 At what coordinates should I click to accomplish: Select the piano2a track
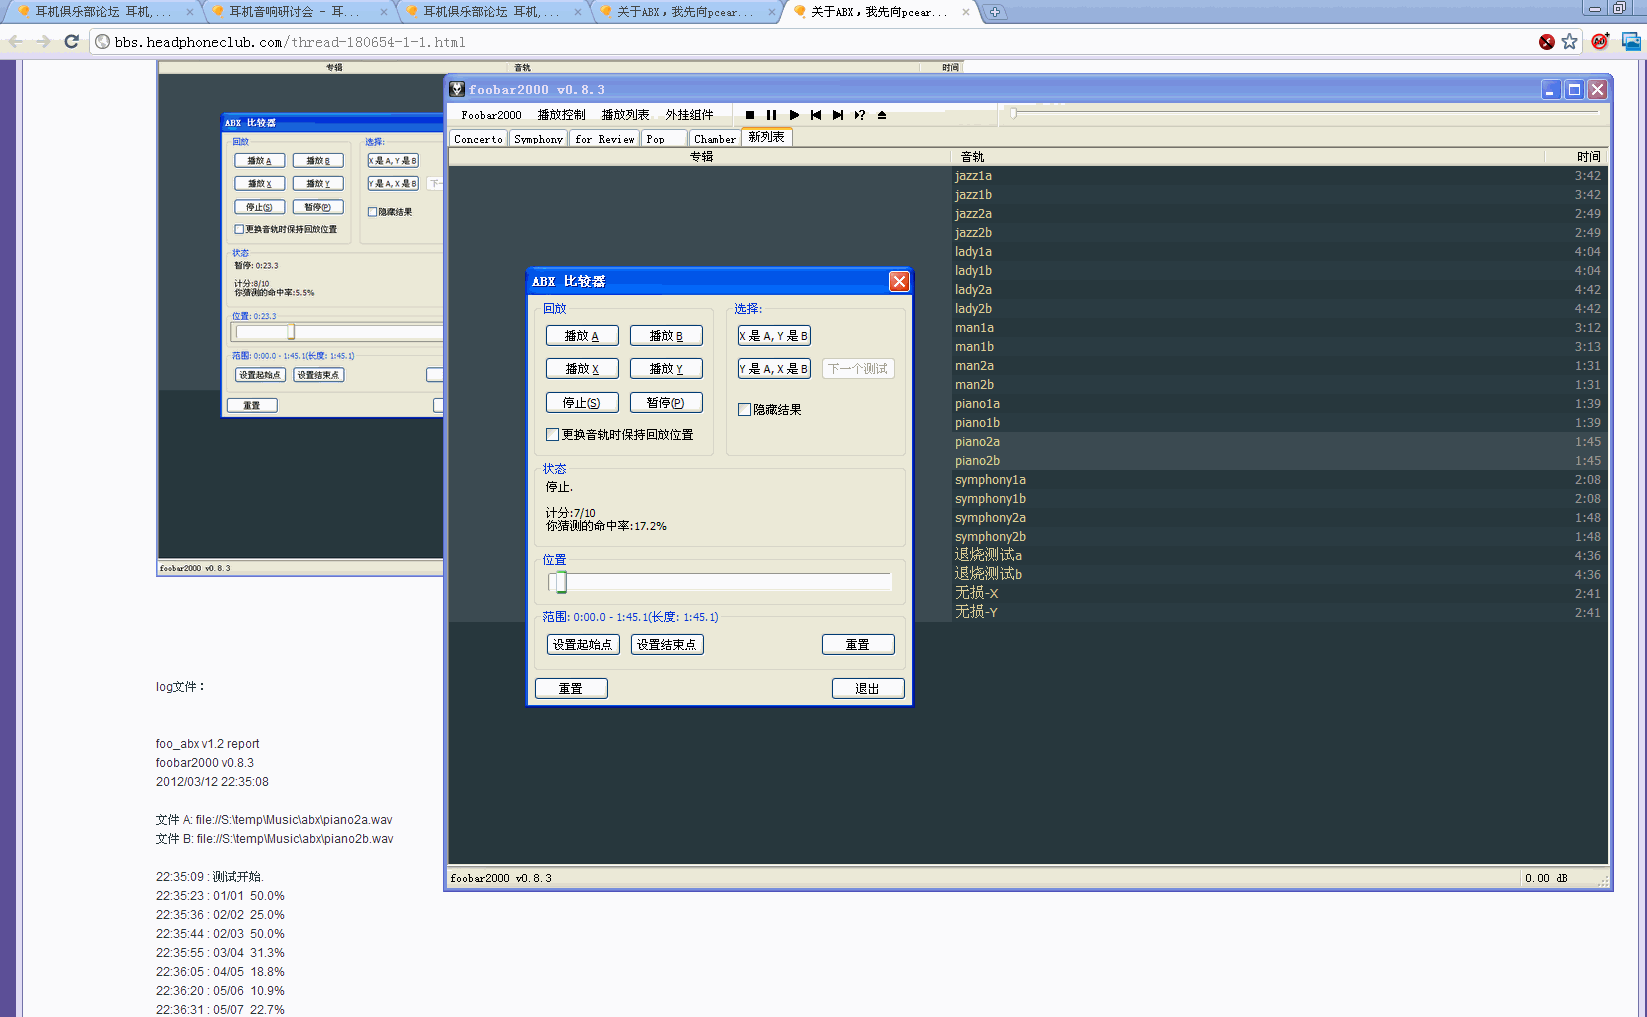(1278, 442)
